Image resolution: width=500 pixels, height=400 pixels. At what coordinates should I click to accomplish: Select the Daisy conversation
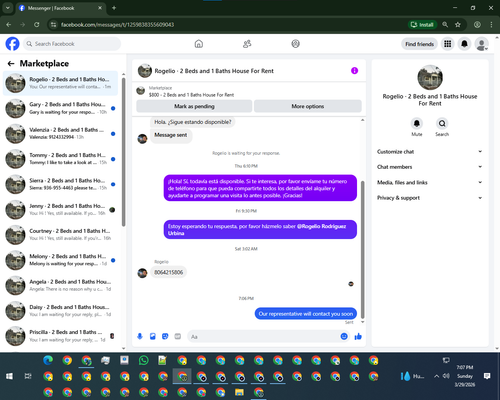pos(60,311)
